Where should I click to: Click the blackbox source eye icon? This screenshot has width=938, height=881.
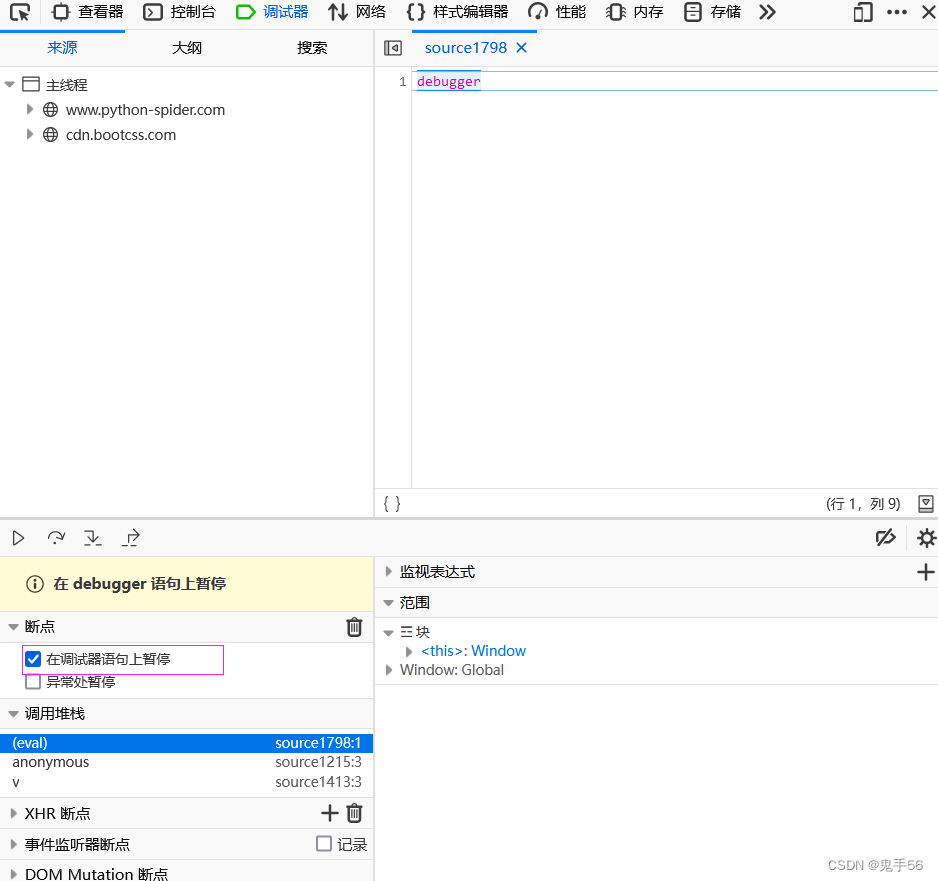pyautogui.click(x=884, y=538)
